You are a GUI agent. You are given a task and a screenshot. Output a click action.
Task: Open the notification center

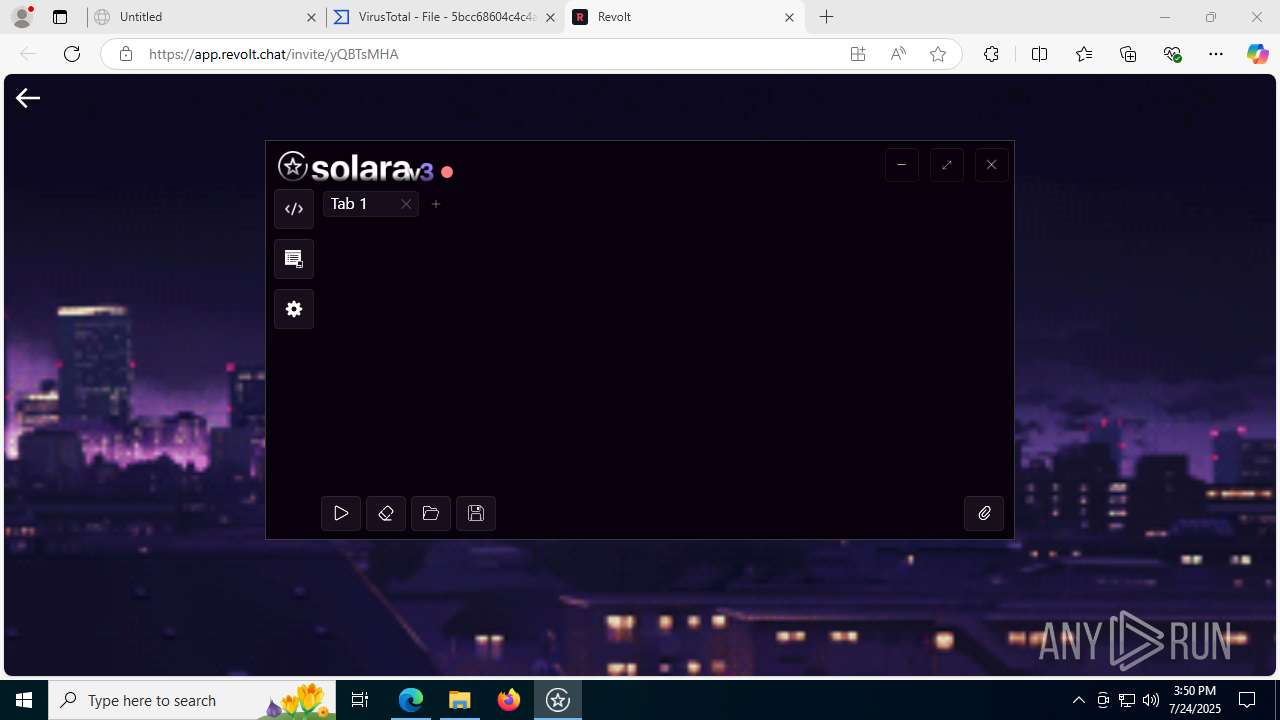(1247, 700)
